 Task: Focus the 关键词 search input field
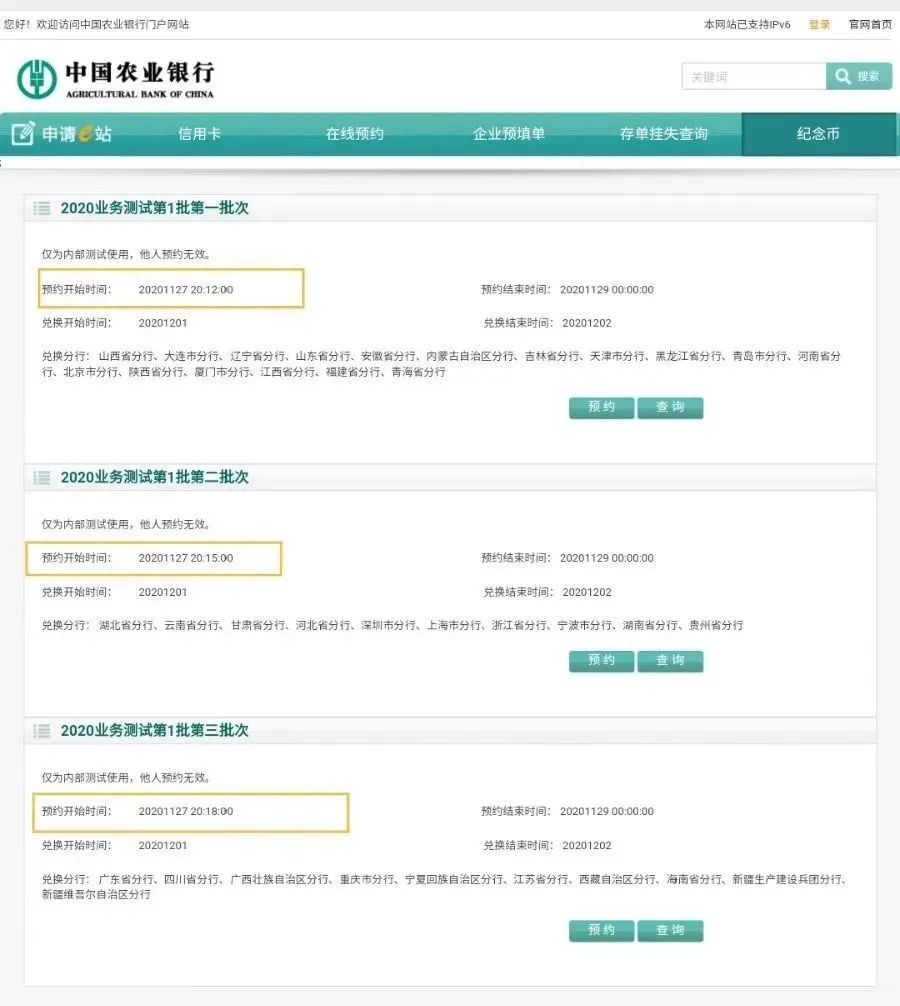753,77
